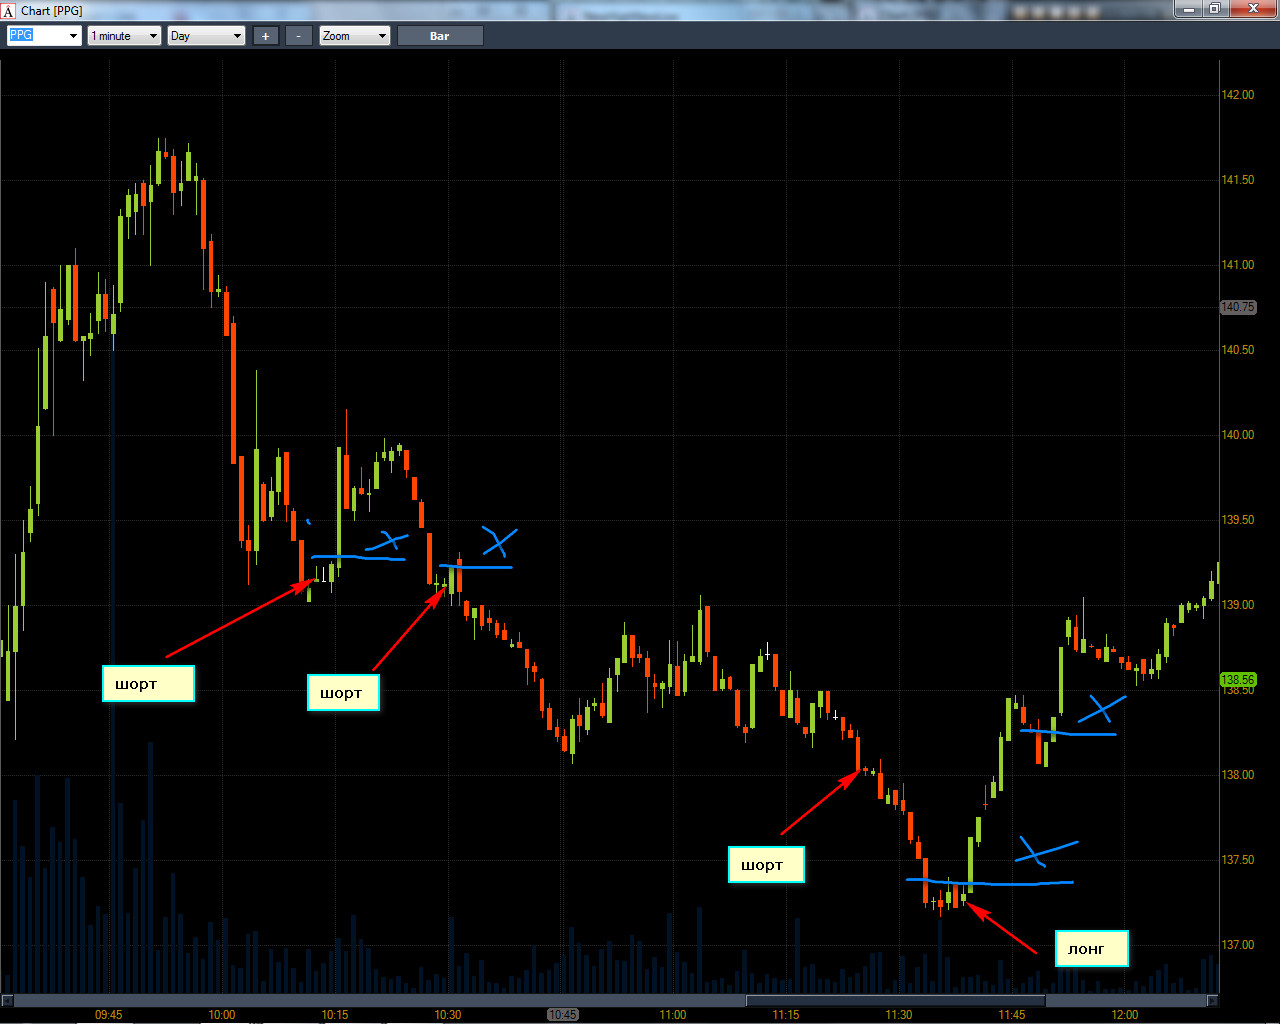Click the plus zoom-in button
This screenshot has height=1024, width=1280.
pos(265,35)
